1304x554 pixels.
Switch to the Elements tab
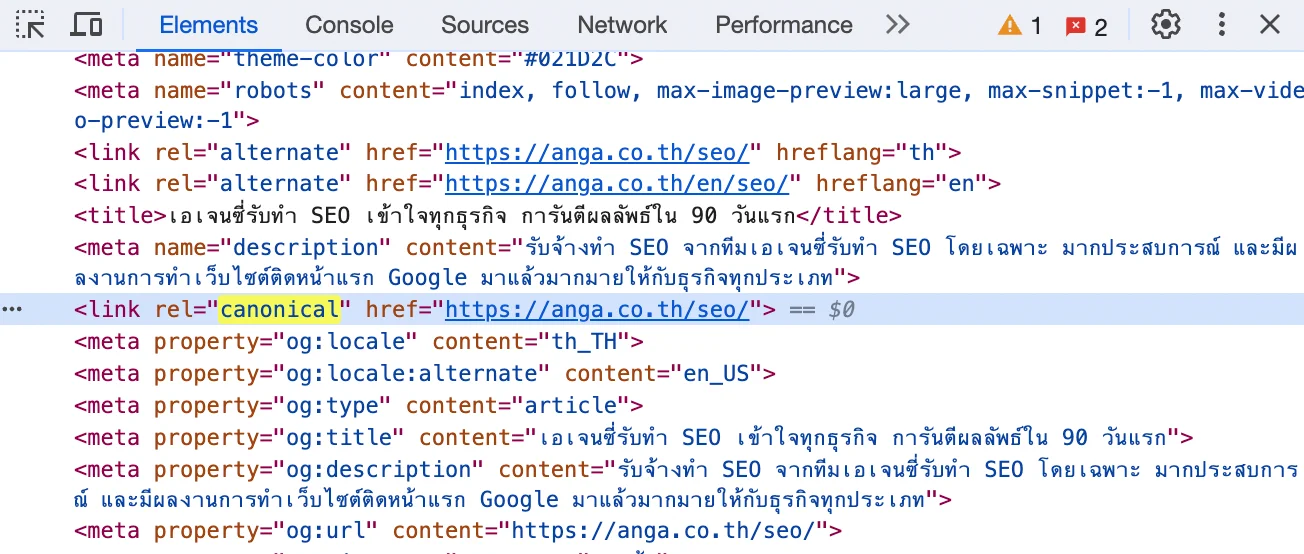(208, 25)
